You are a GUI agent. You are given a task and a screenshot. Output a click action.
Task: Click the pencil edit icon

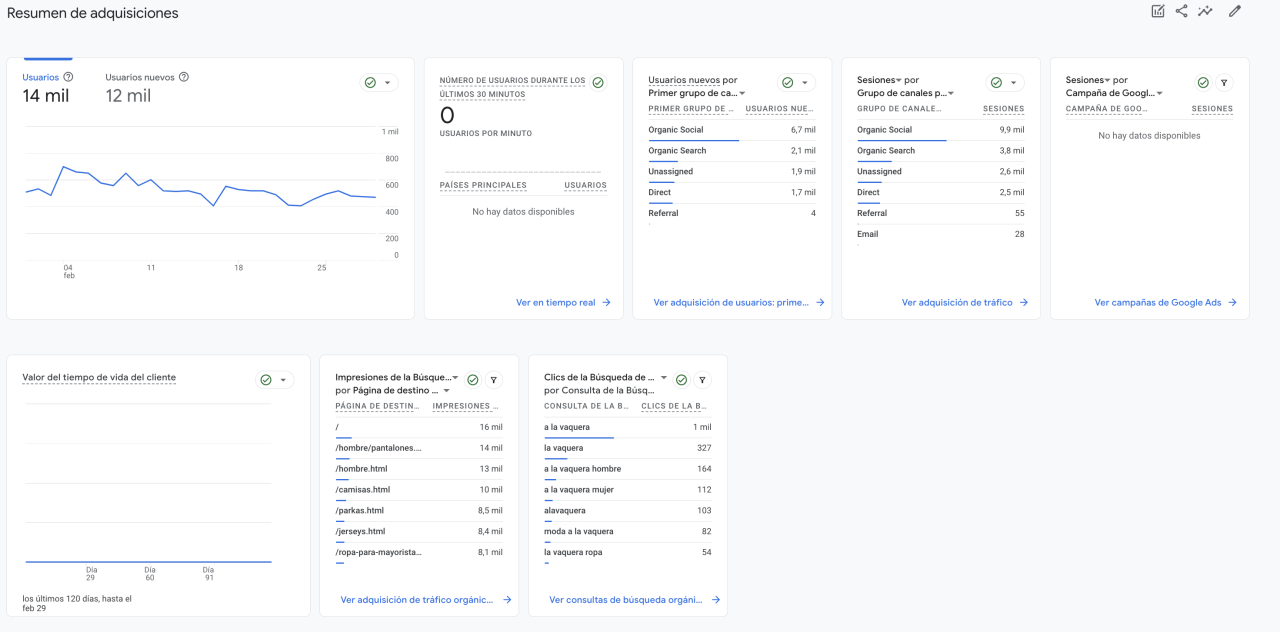1235,11
